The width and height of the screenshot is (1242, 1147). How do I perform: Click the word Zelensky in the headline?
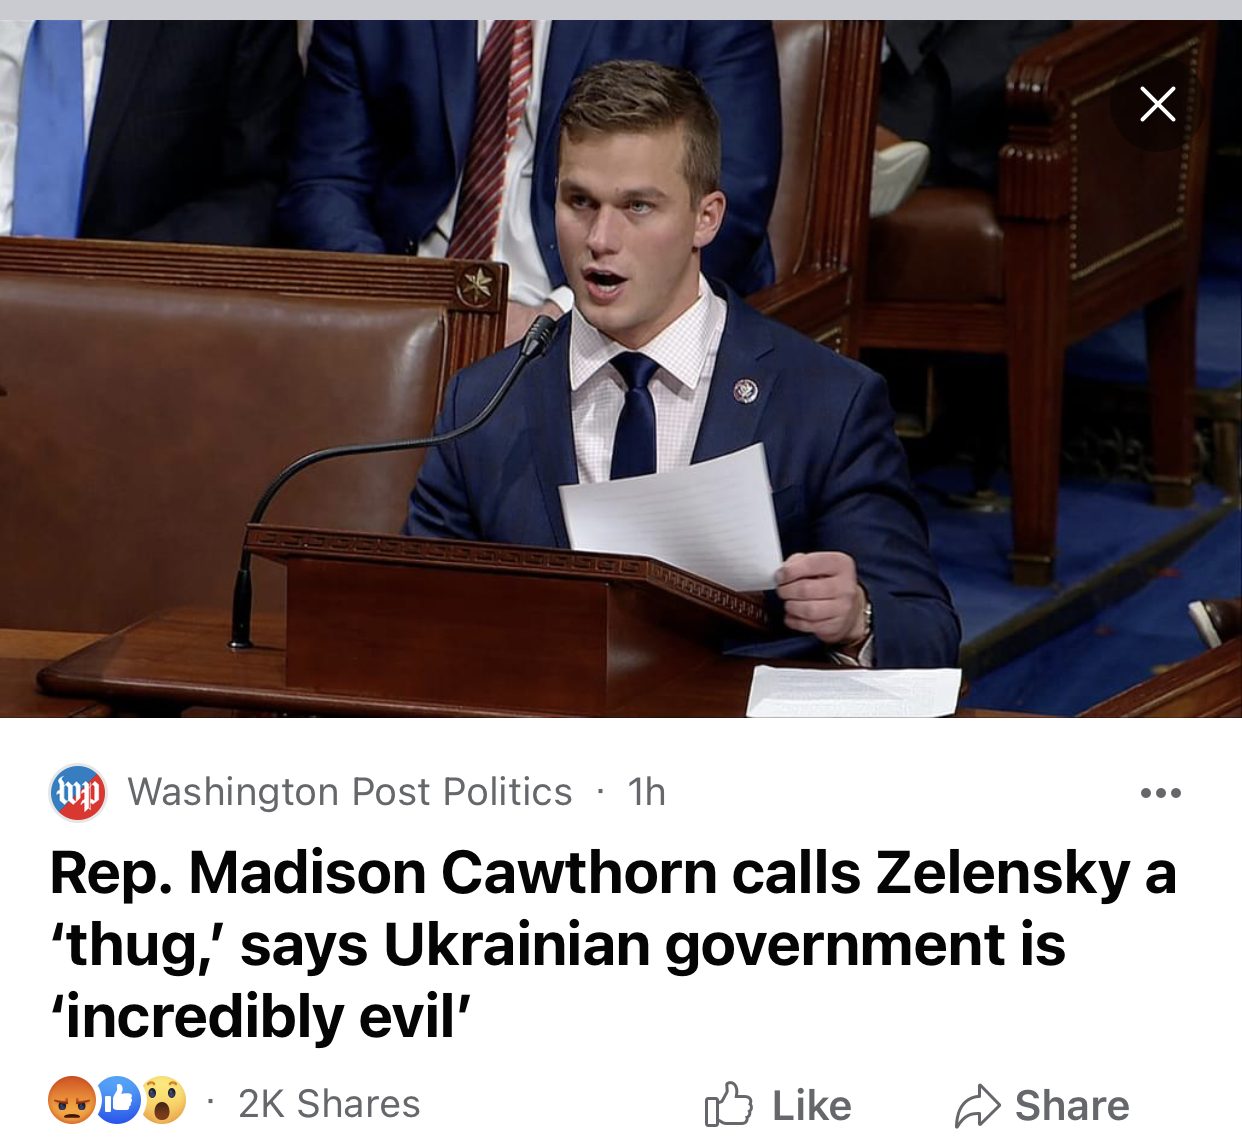point(1003,872)
